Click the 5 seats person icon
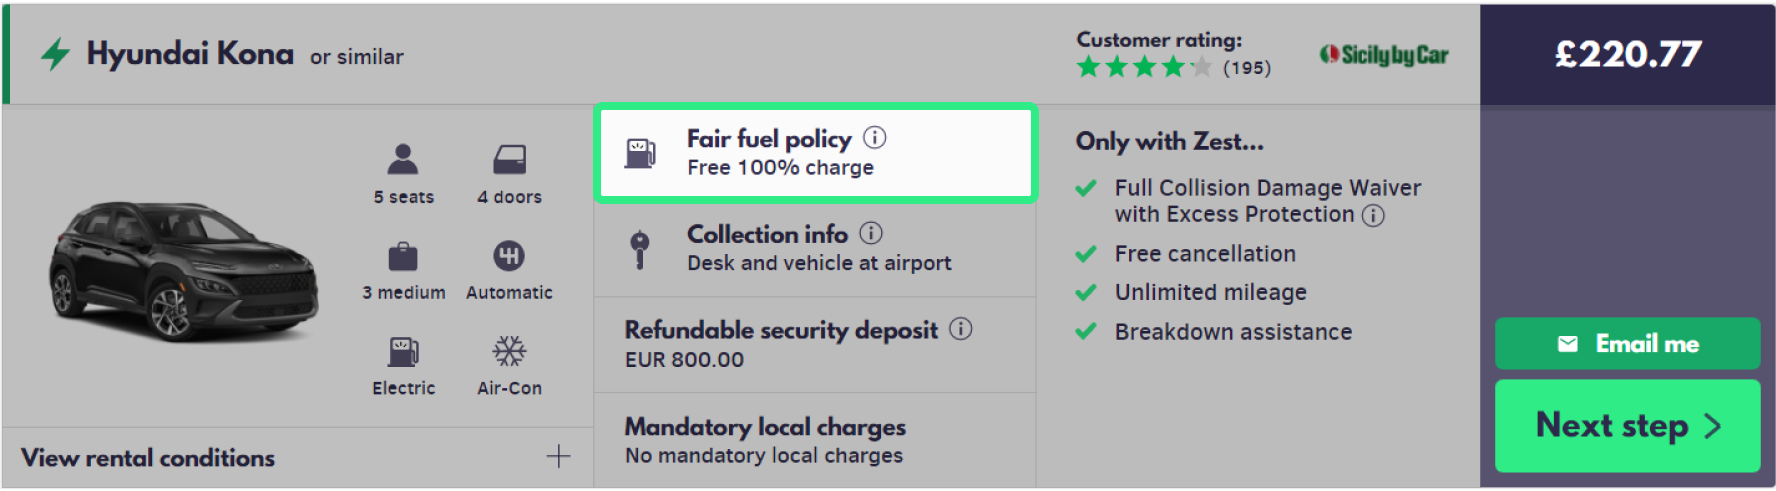The image size is (1776, 491). 403,159
